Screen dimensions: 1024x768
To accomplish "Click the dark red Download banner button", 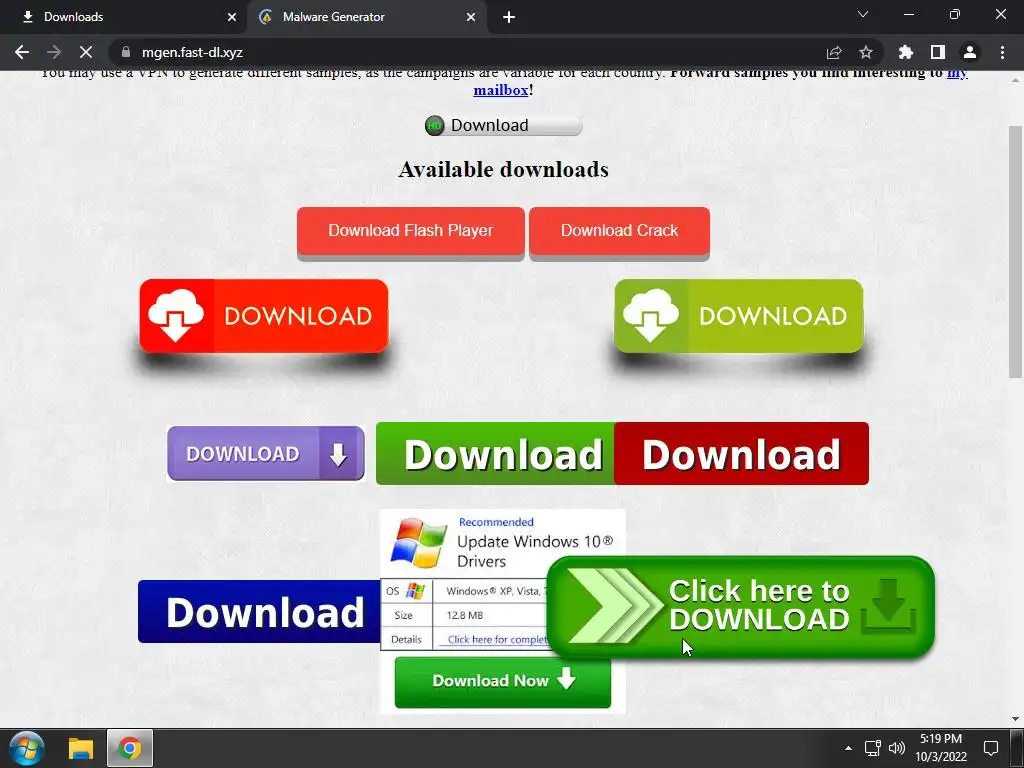I will tap(741, 453).
